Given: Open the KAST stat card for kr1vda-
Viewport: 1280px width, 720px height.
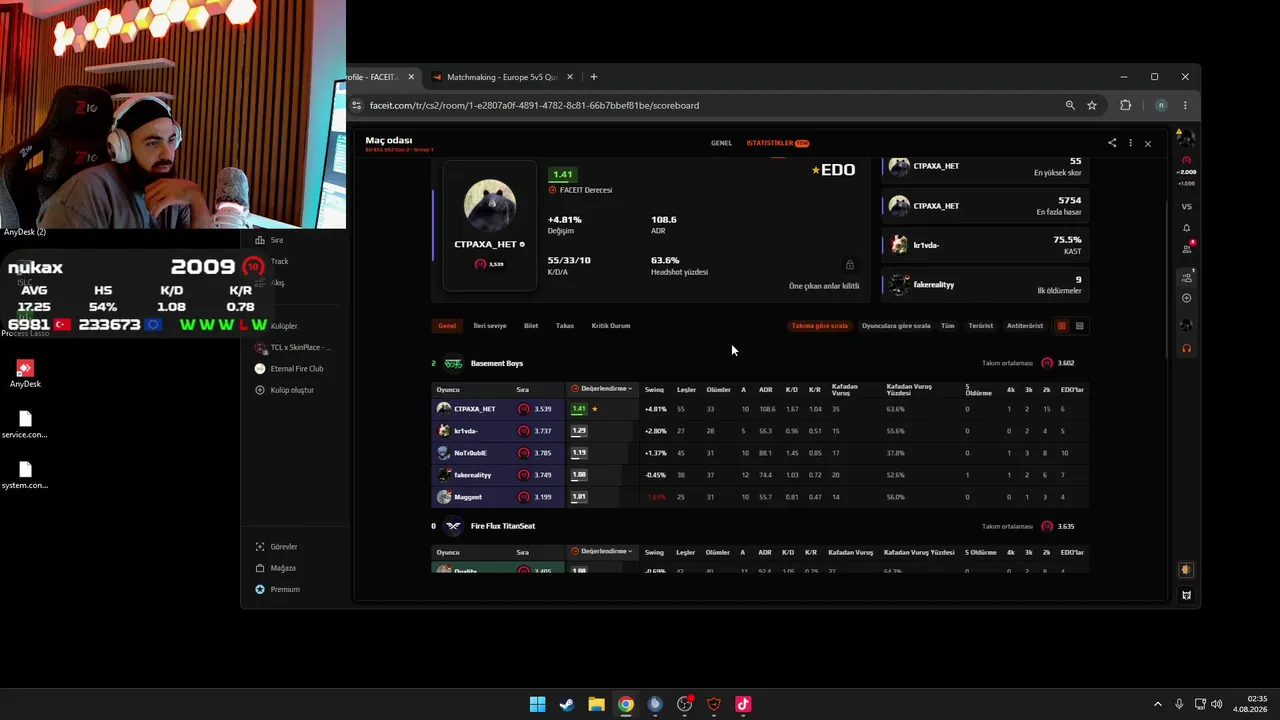Looking at the screenshot, I should 985,245.
